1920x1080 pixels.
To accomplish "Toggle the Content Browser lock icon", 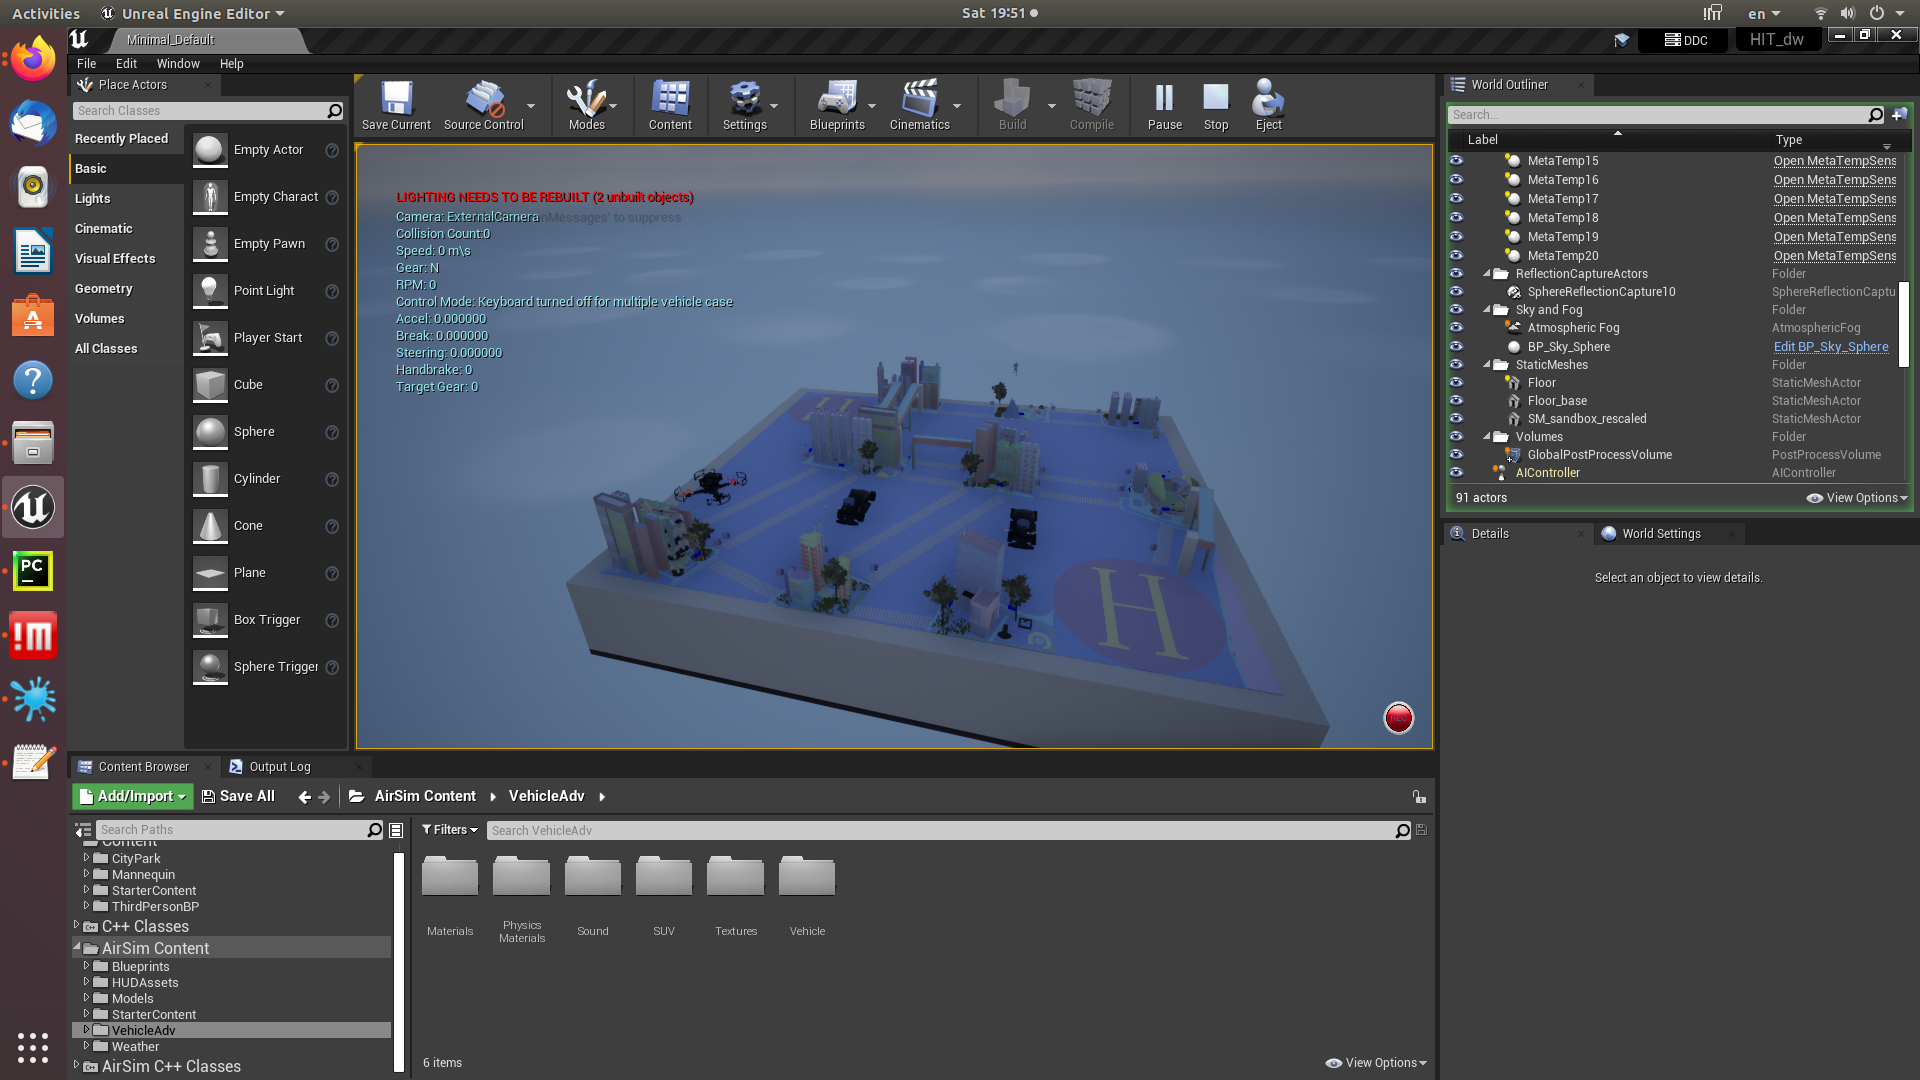I will tap(1419, 797).
